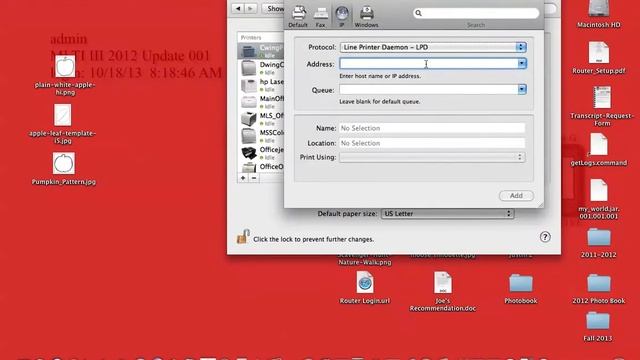The width and height of the screenshot is (640, 360).
Task: Select the Photobook folder
Action: (x=521, y=283)
